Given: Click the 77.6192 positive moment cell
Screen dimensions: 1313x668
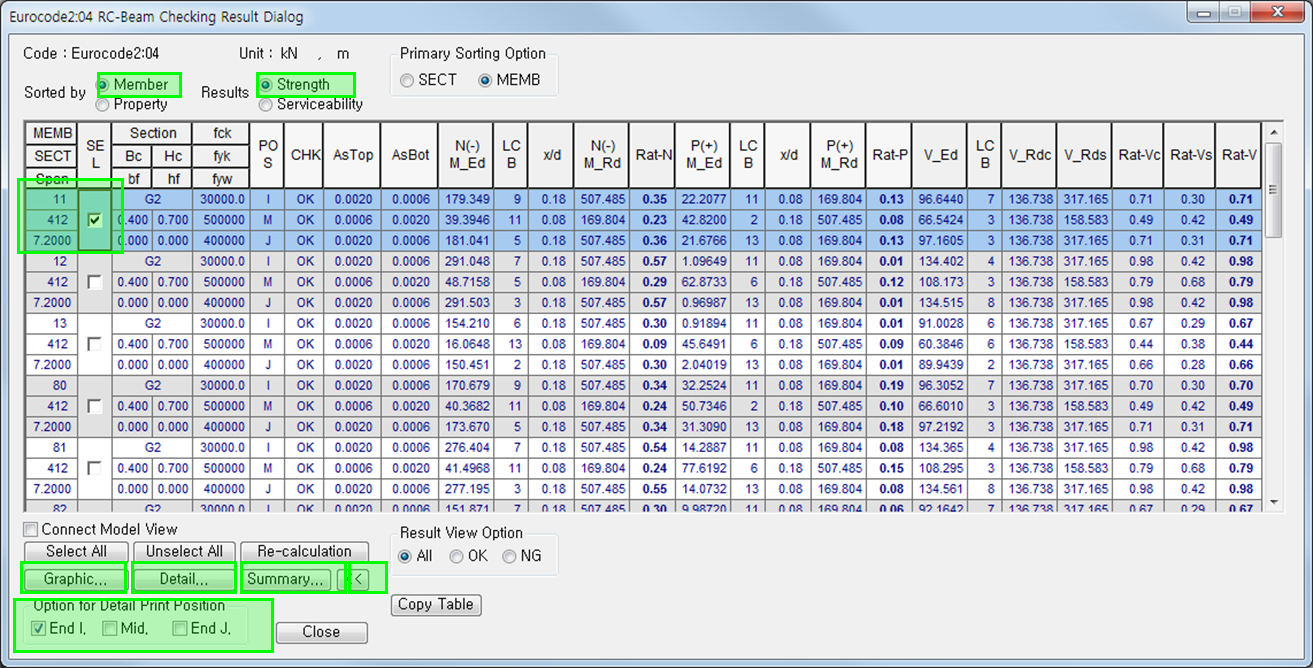Looking at the screenshot, I should click(x=703, y=468).
